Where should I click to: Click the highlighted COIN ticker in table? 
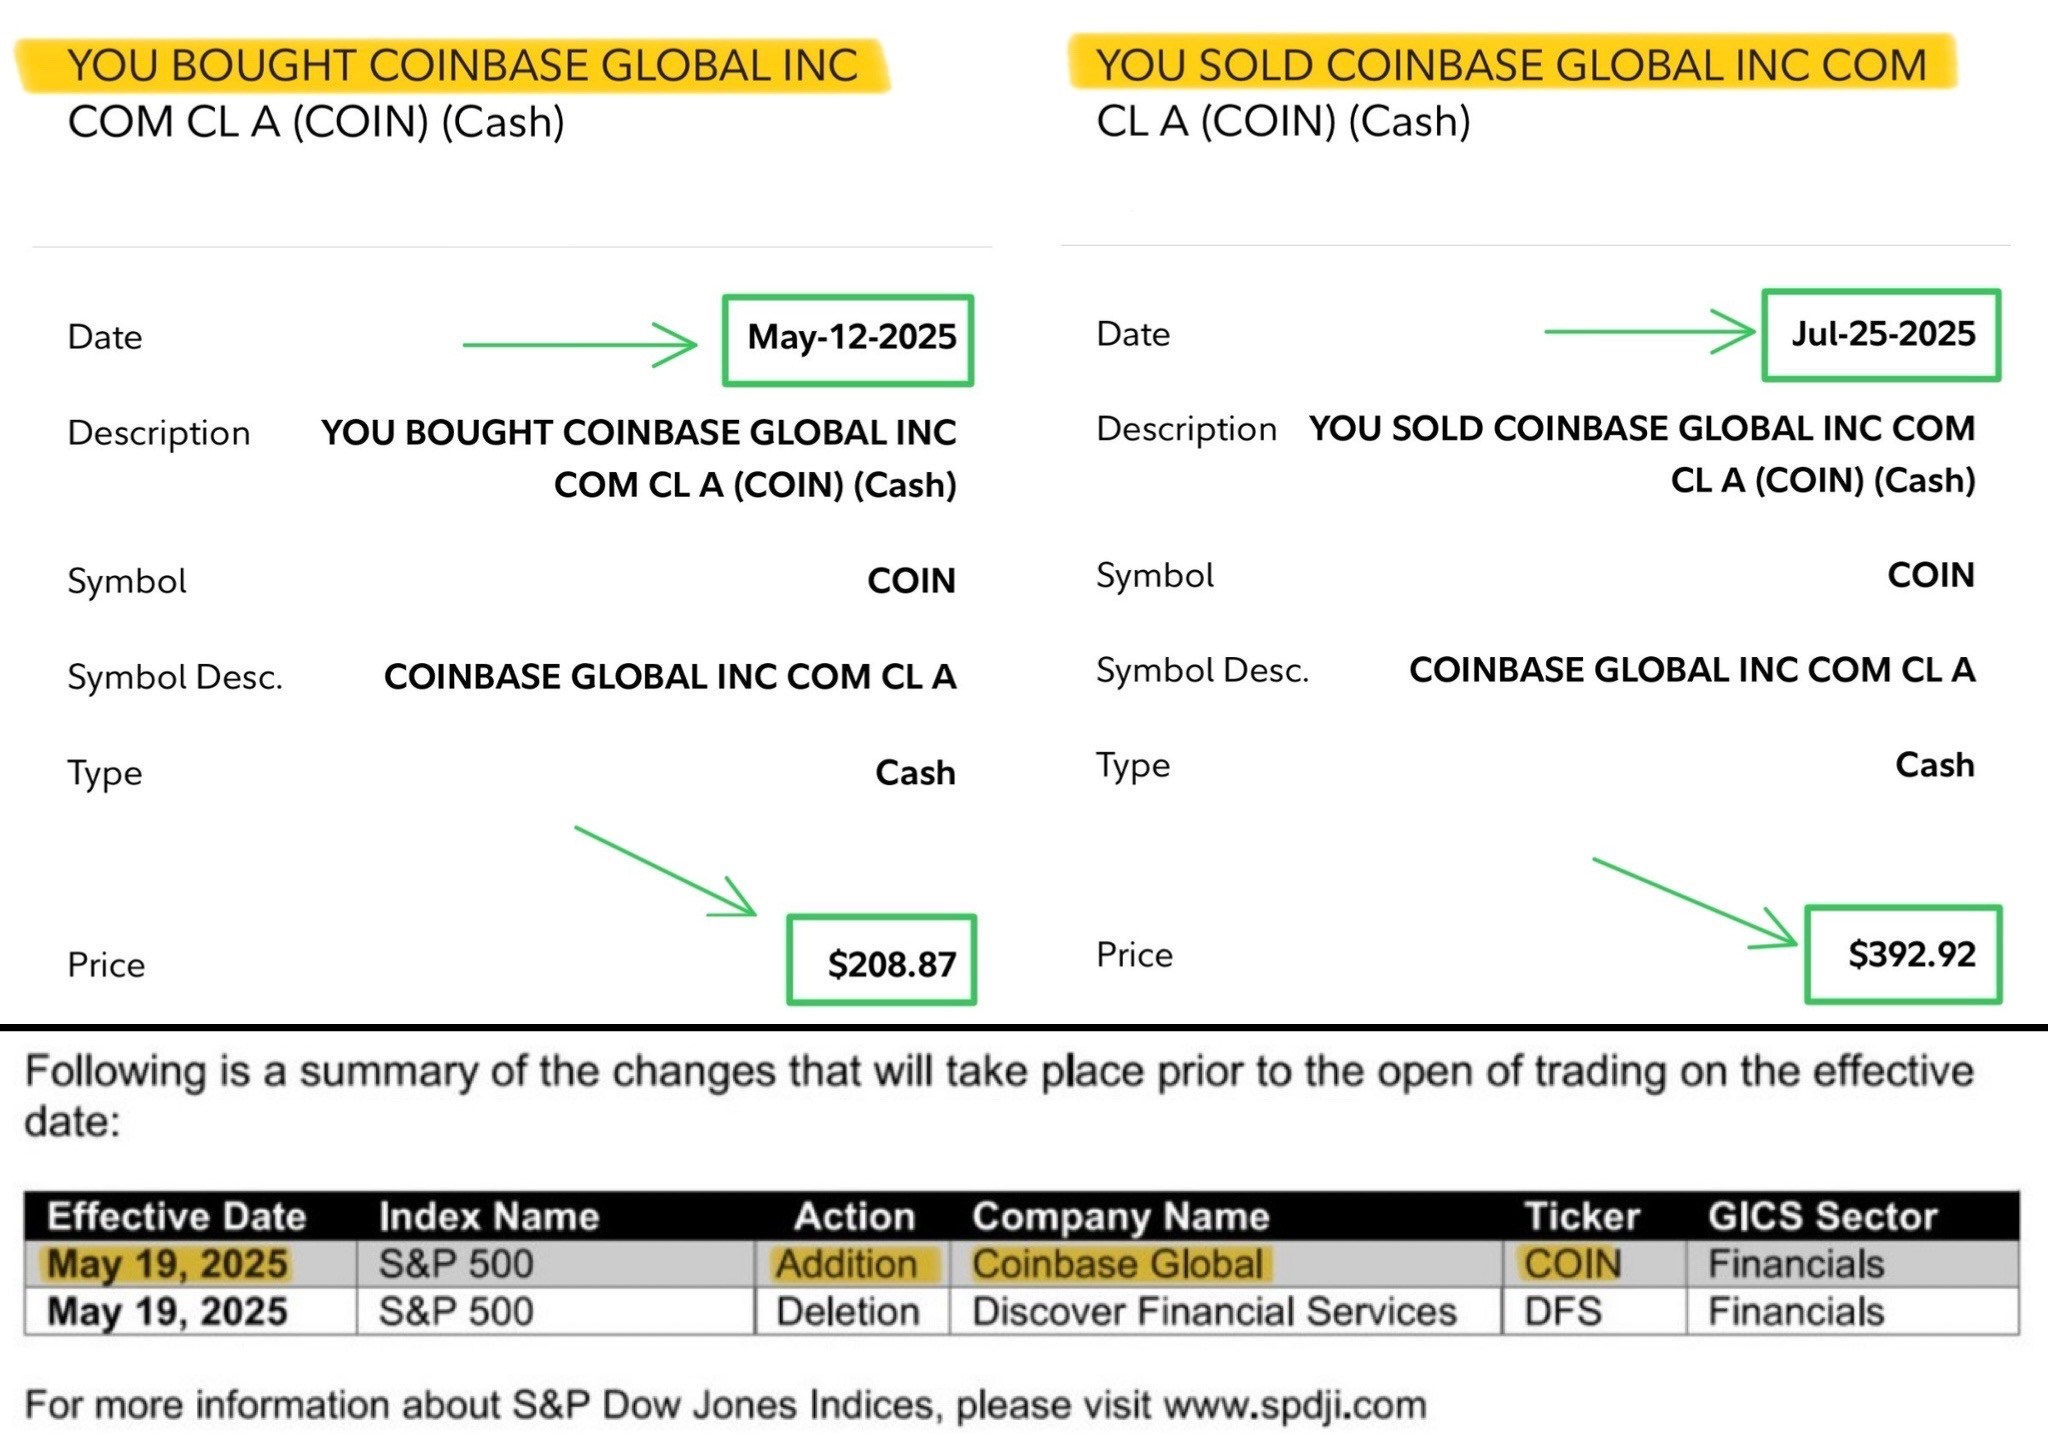click(1572, 1264)
